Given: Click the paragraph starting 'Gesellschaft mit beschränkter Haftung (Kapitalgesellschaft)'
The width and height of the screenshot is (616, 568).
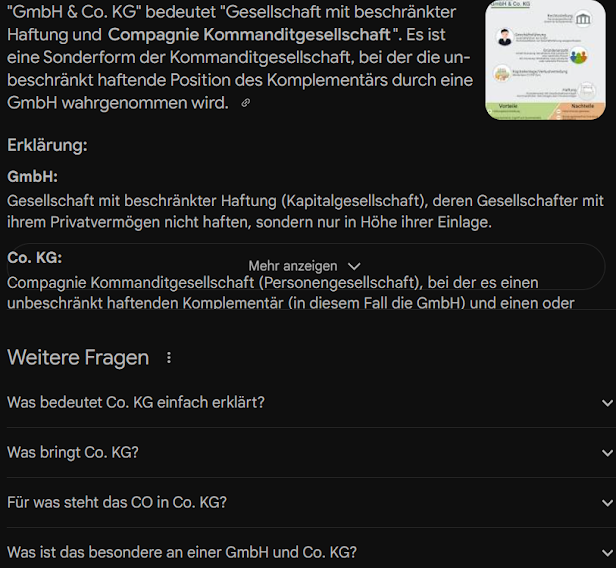Looking at the screenshot, I should (x=305, y=211).
